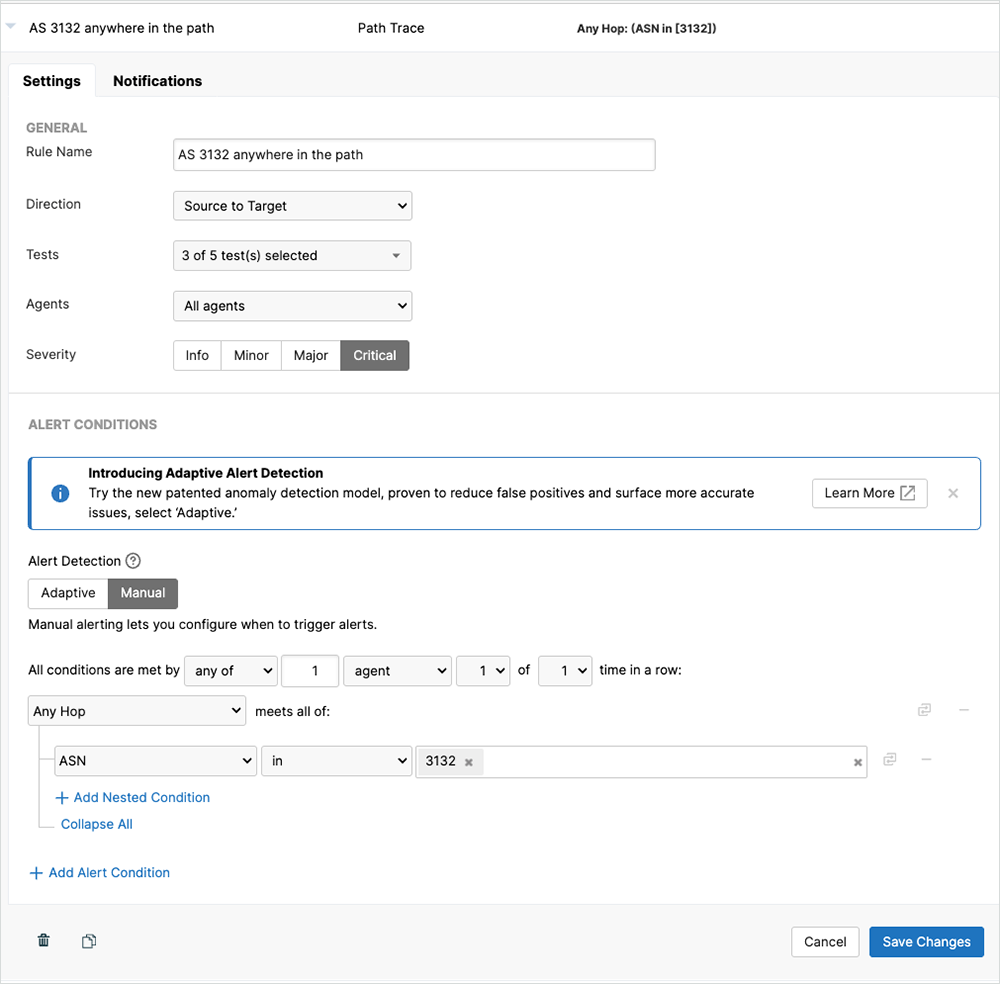Click the Alert Detection help question icon
The width and height of the screenshot is (1000, 984).
pos(133,561)
